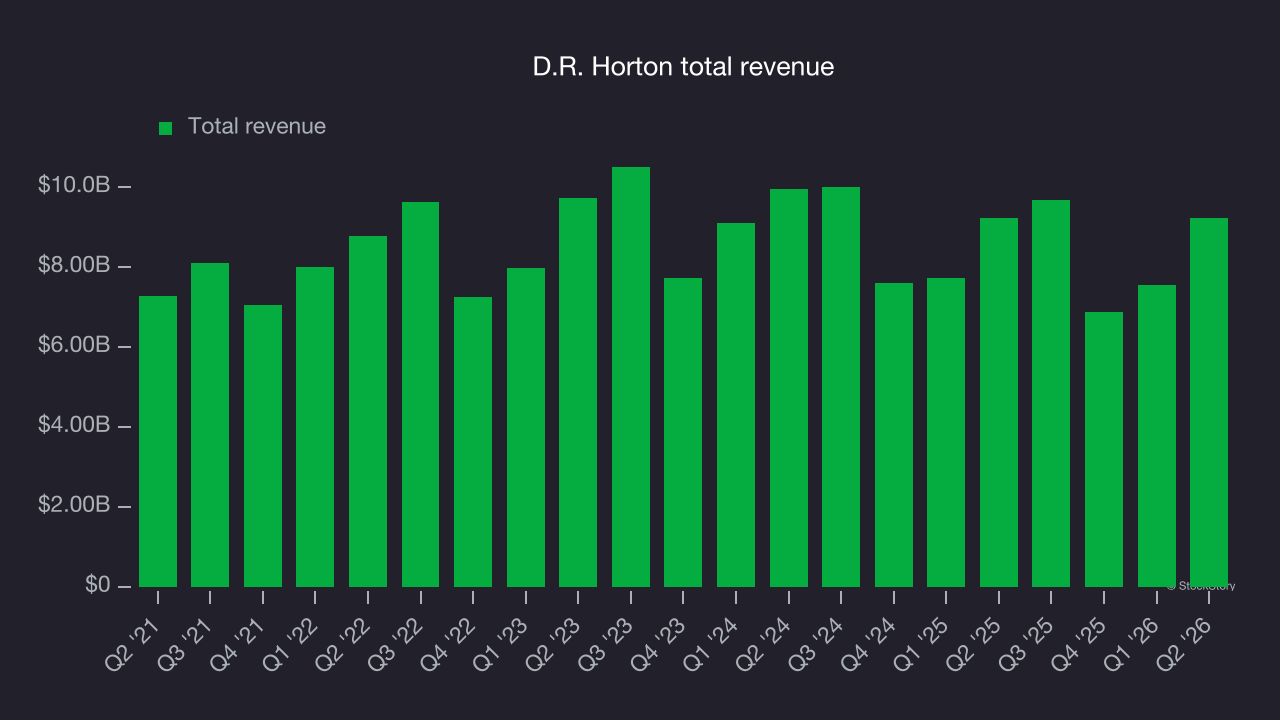The image size is (1280, 720).
Task: Select the Q1 '22 revenue bar
Action: (x=315, y=427)
